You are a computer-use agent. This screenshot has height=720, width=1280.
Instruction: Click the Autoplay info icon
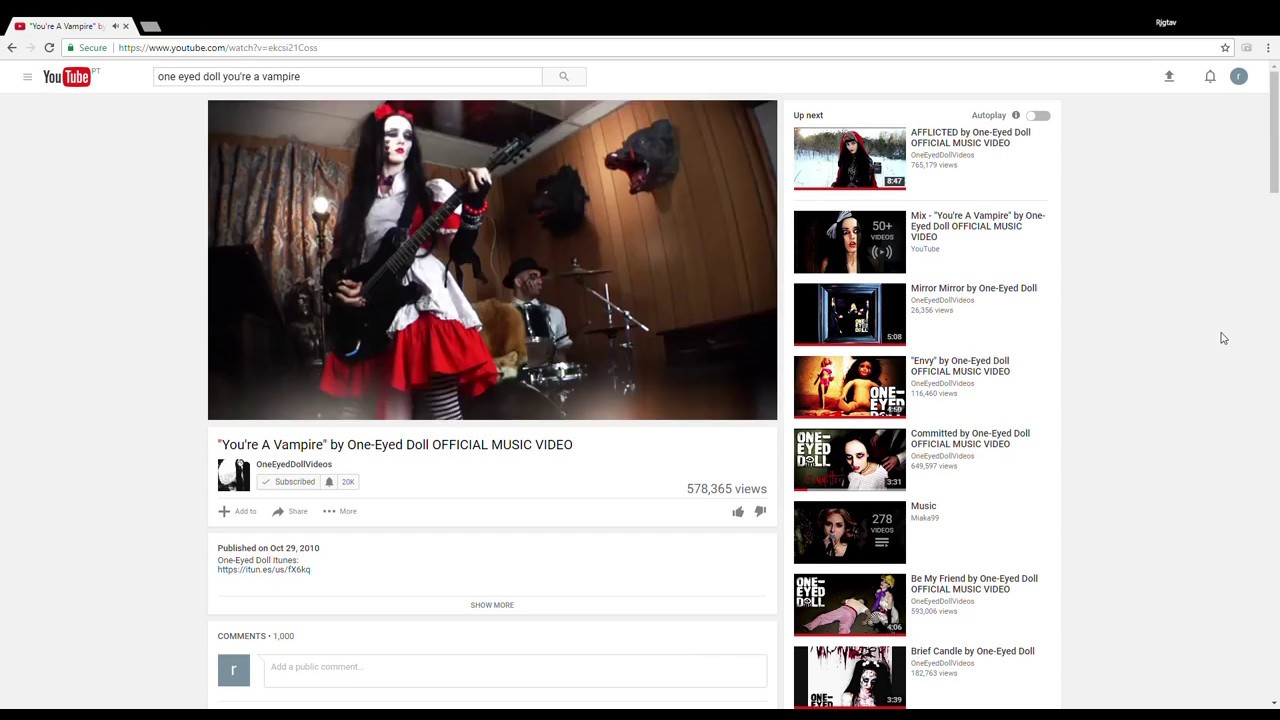point(1016,115)
